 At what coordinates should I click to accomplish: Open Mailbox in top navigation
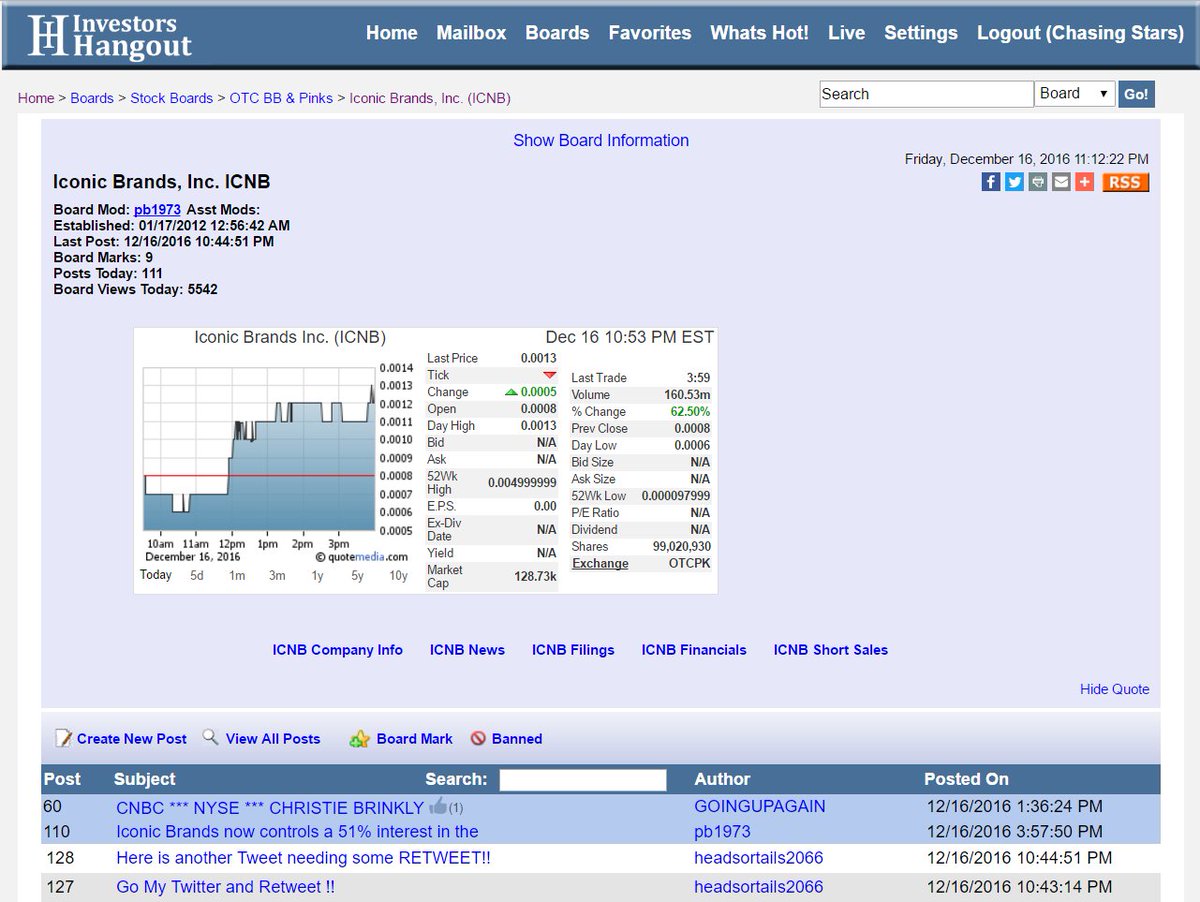click(471, 33)
